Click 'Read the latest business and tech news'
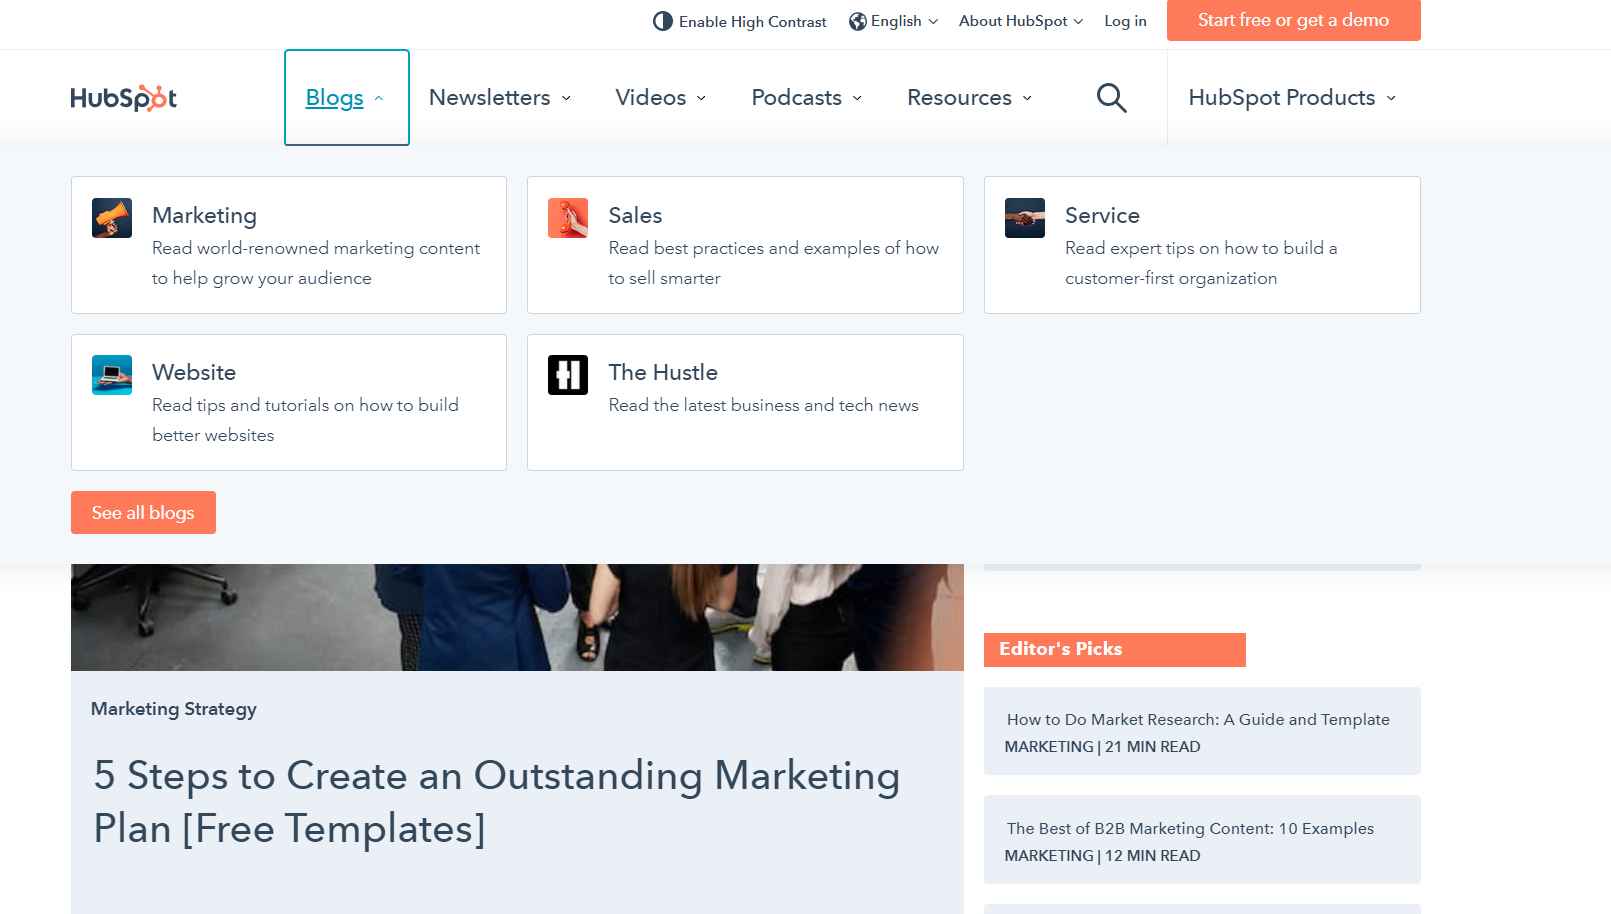1611x914 pixels. click(763, 405)
